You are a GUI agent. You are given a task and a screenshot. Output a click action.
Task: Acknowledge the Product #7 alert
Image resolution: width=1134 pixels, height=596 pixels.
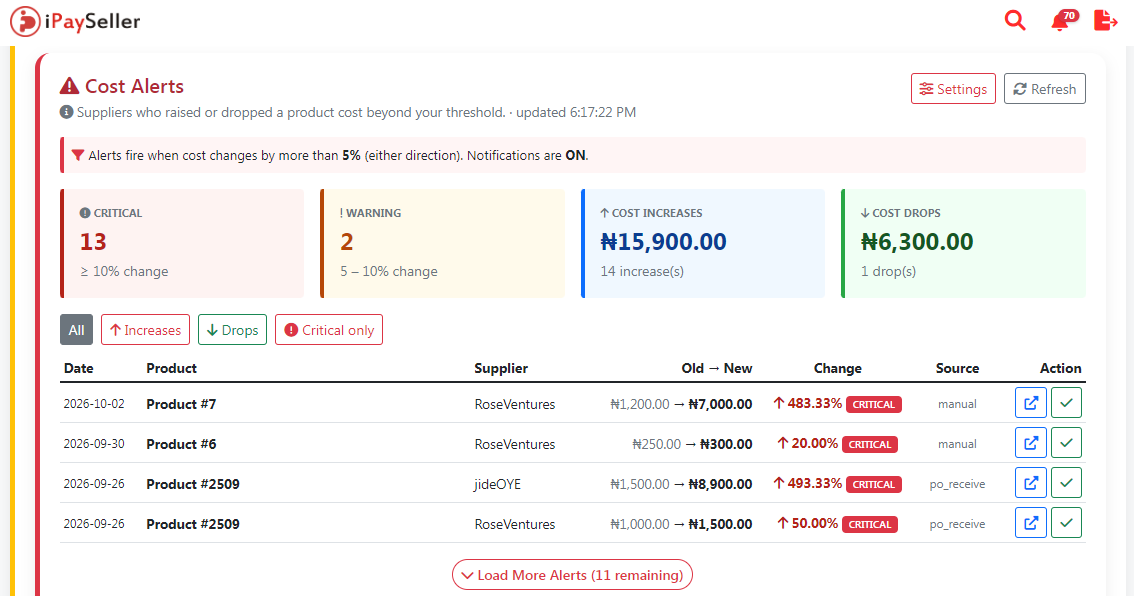(x=1066, y=403)
